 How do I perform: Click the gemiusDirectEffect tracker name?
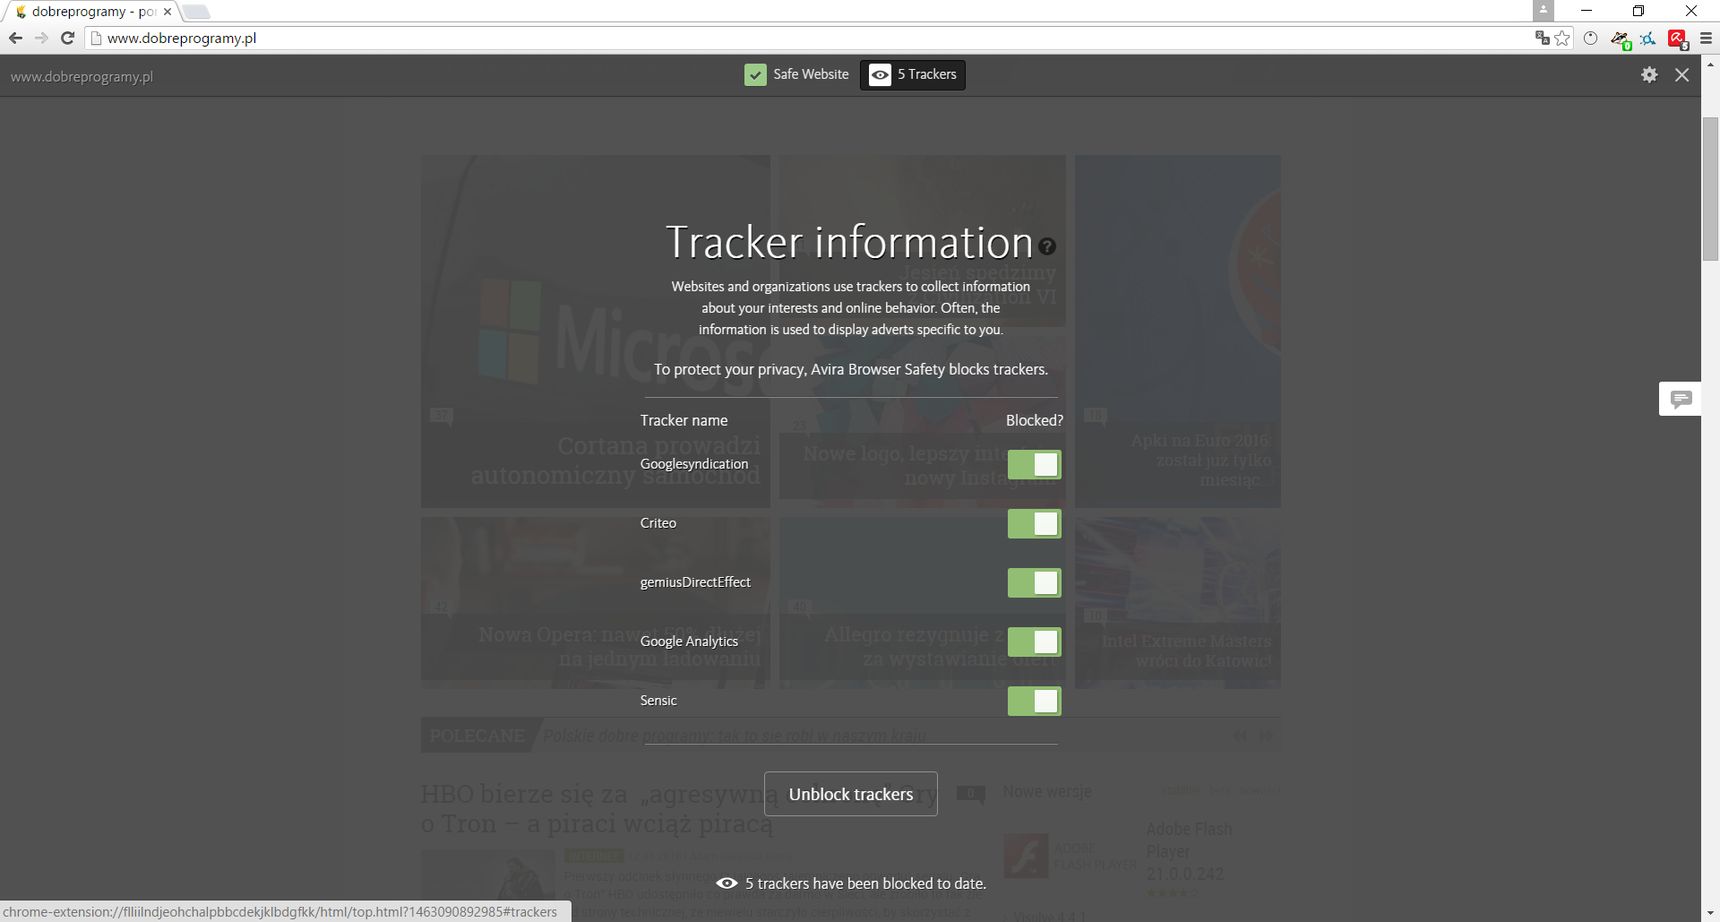[695, 582]
